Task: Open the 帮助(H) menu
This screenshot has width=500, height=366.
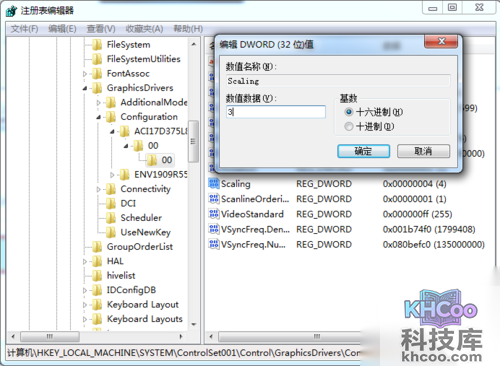Action: tap(188, 29)
